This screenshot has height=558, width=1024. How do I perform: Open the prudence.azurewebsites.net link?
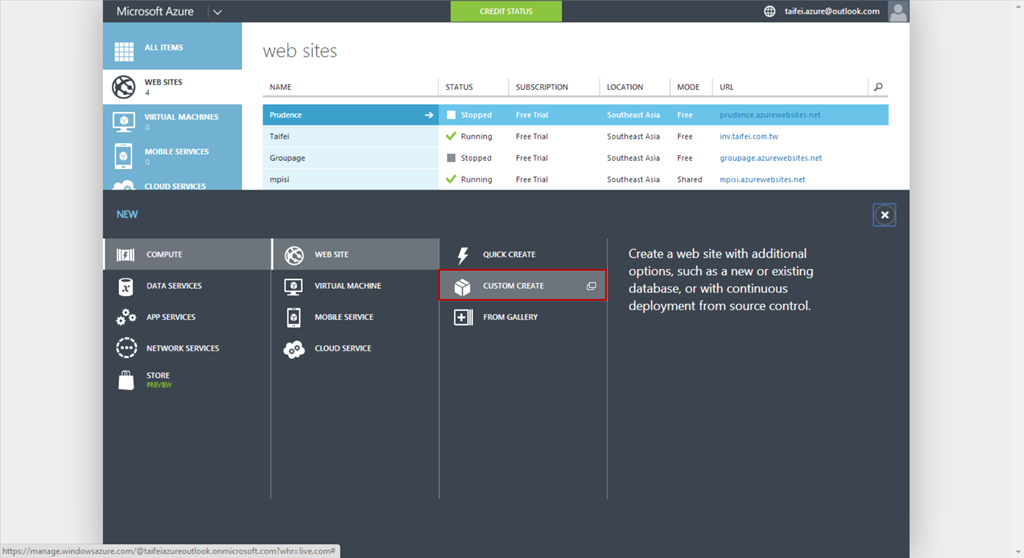tap(770, 115)
